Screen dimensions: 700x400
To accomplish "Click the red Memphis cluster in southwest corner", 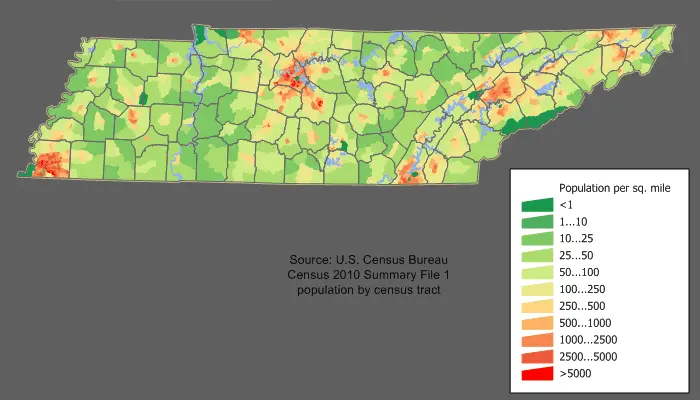I will pyautogui.click(x=48, y=164).
